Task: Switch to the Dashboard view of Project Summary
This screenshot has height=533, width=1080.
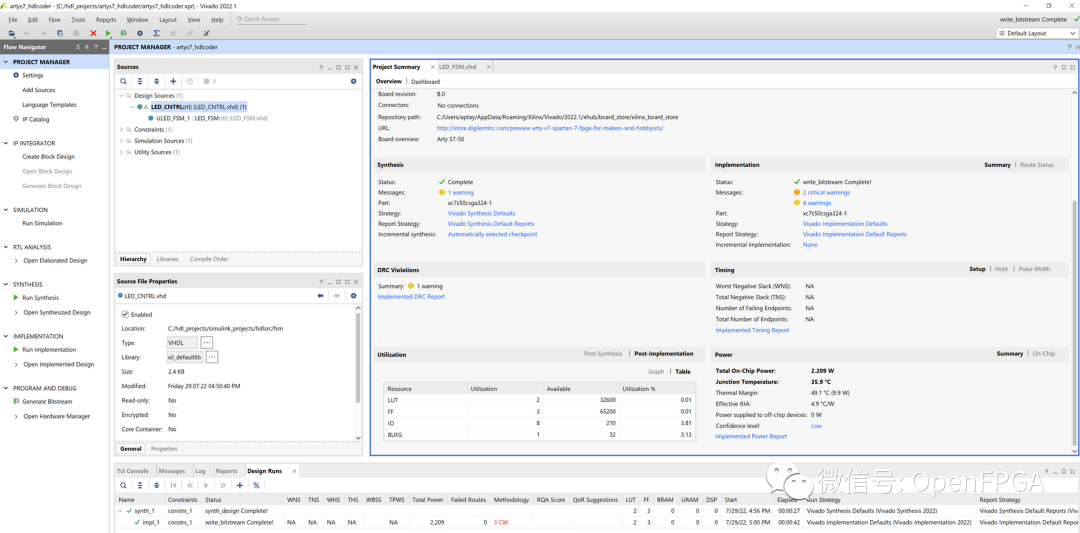Action: click(x=426, y=81)
